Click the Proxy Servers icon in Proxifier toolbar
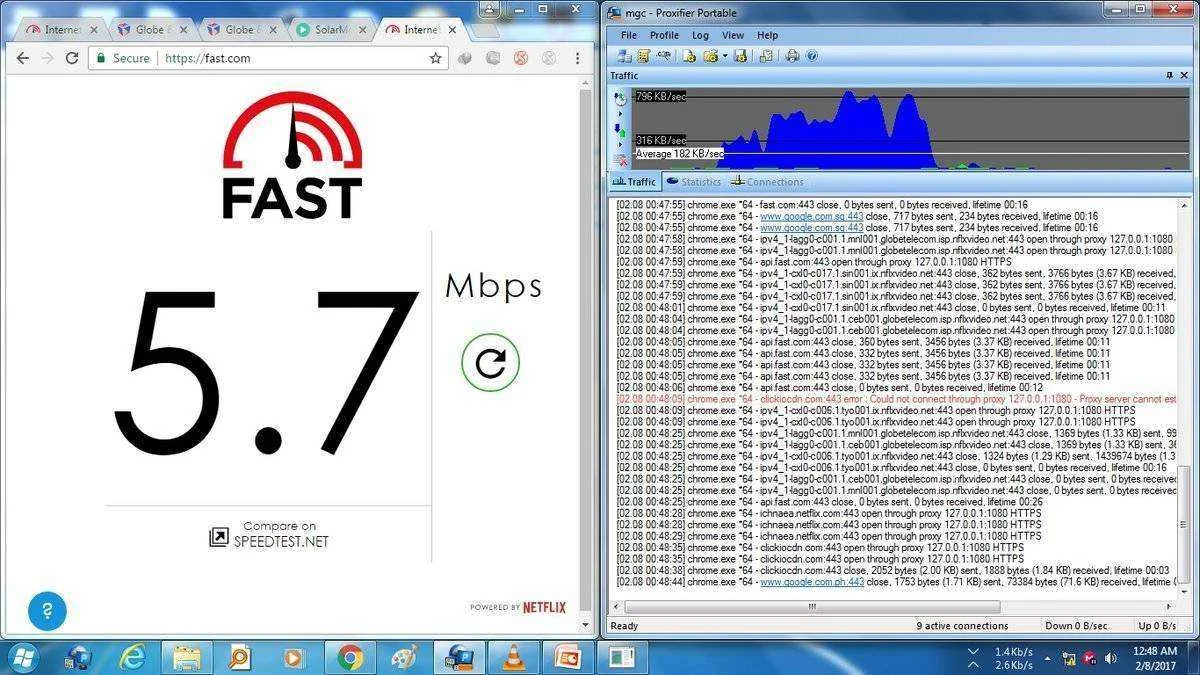This screenshot has width=1200, height=675. point(624,56)
